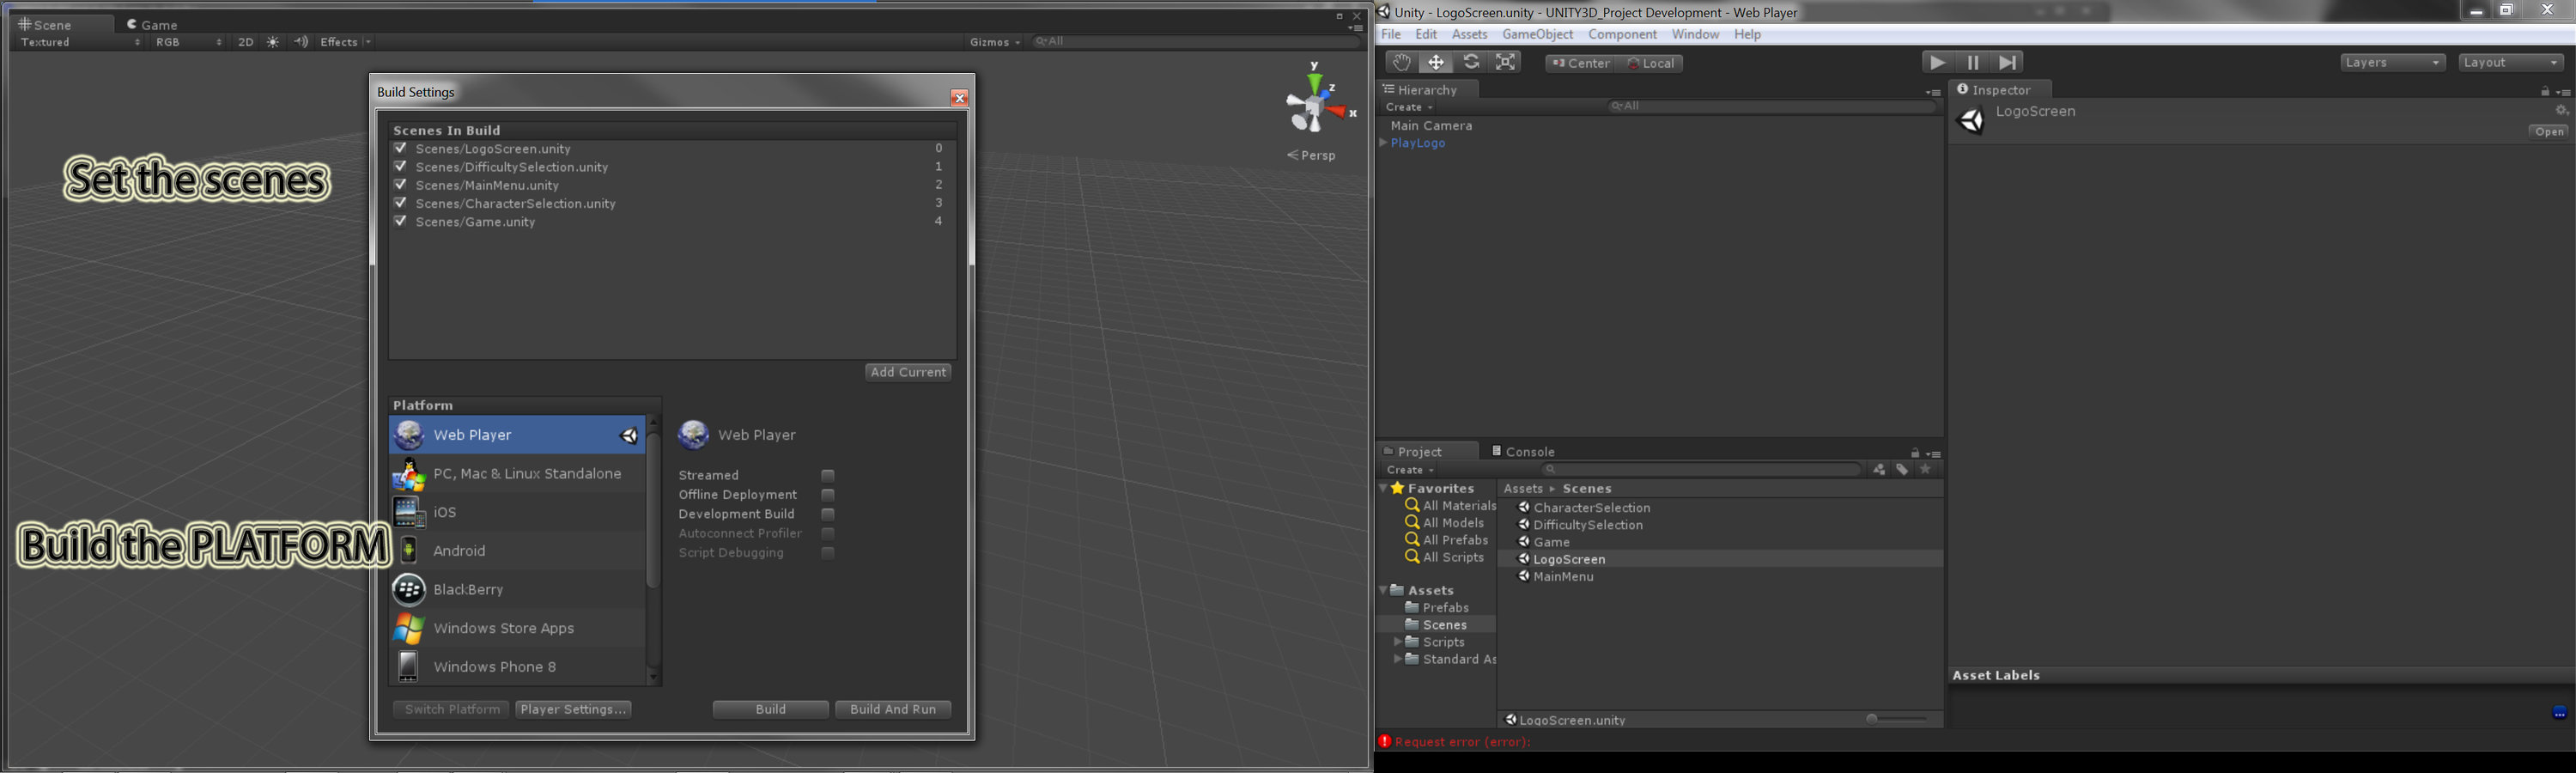This screenshot has height=773, width=2576.
Task: Open the Component menu
Action: pyautogui.click(x=1622, y=34)
